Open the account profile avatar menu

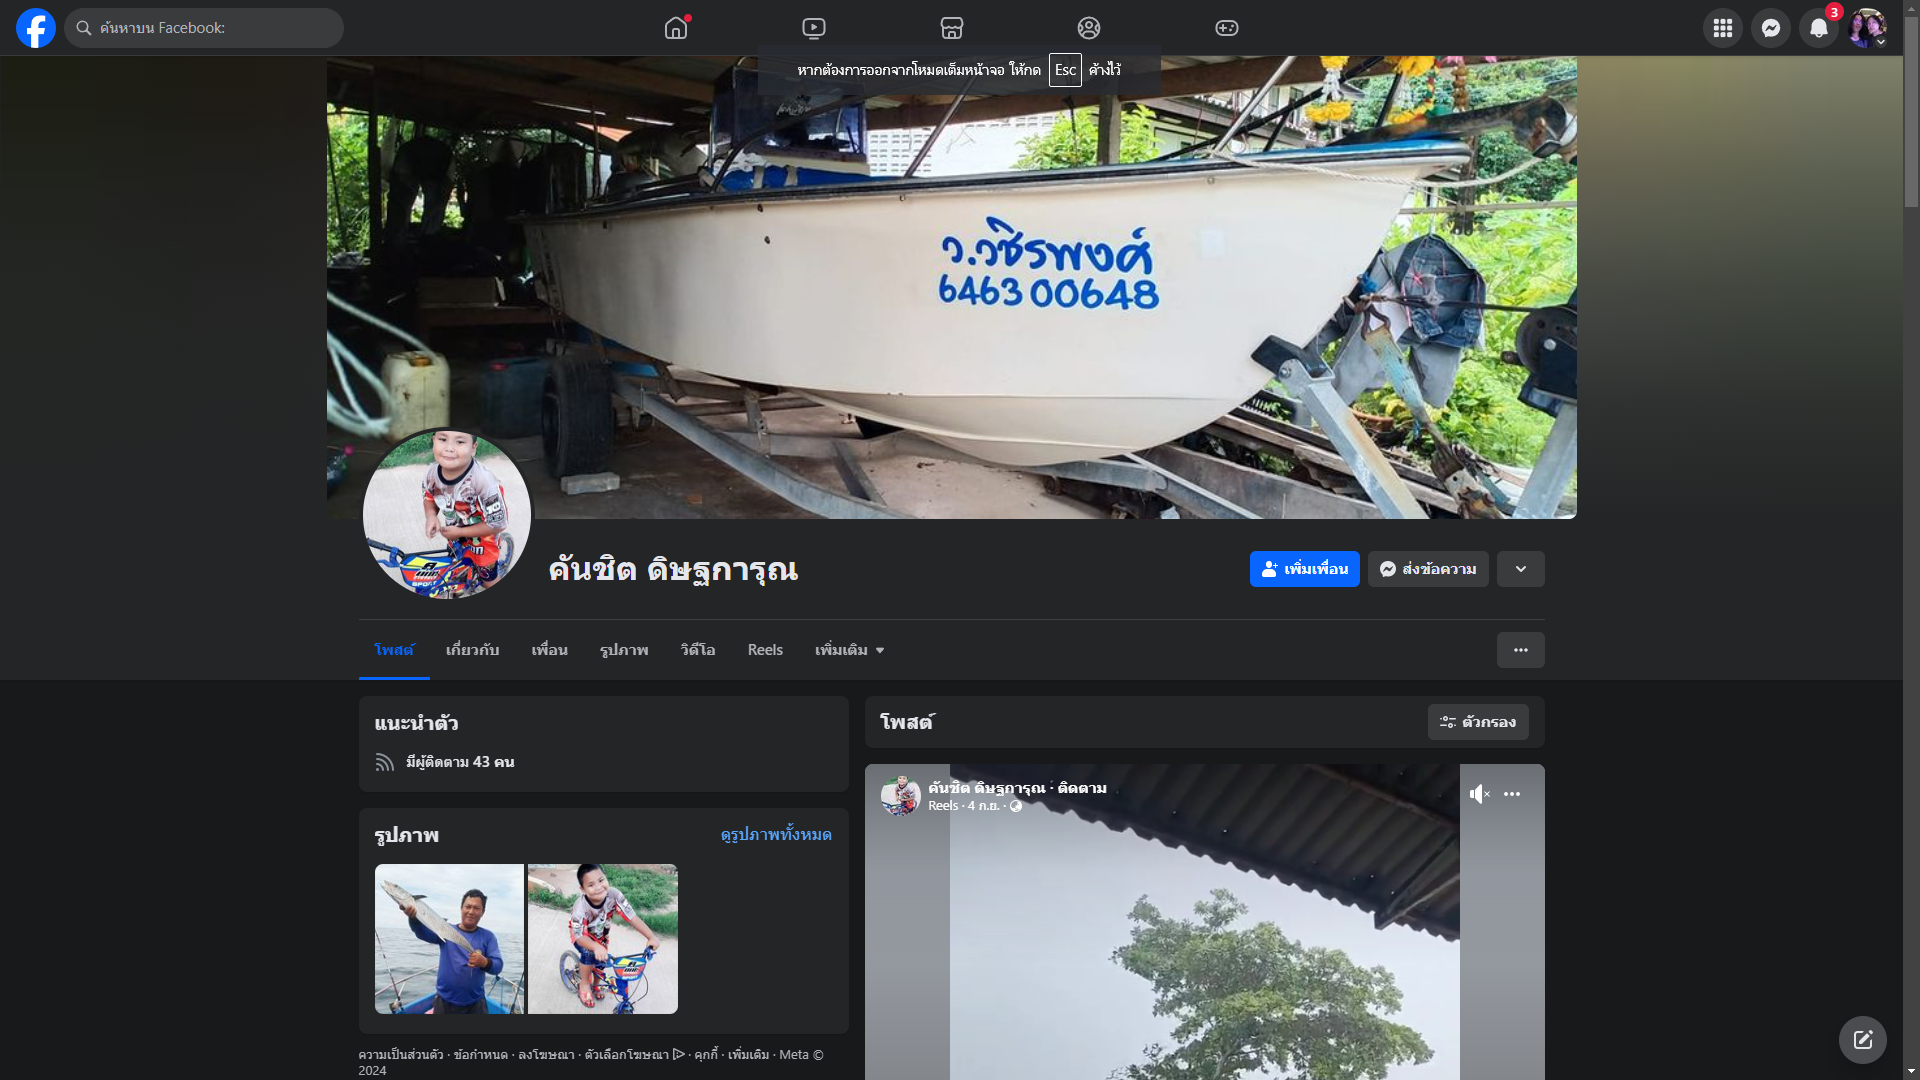[1866, 28]
